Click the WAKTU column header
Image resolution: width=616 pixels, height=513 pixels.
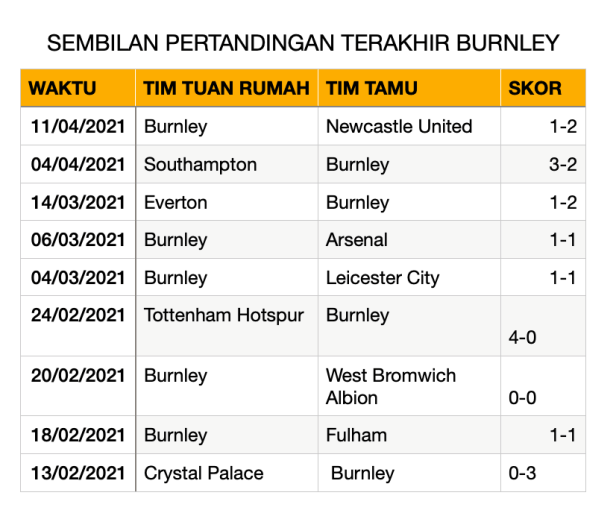pyautogui.click(x=63, y=88)
